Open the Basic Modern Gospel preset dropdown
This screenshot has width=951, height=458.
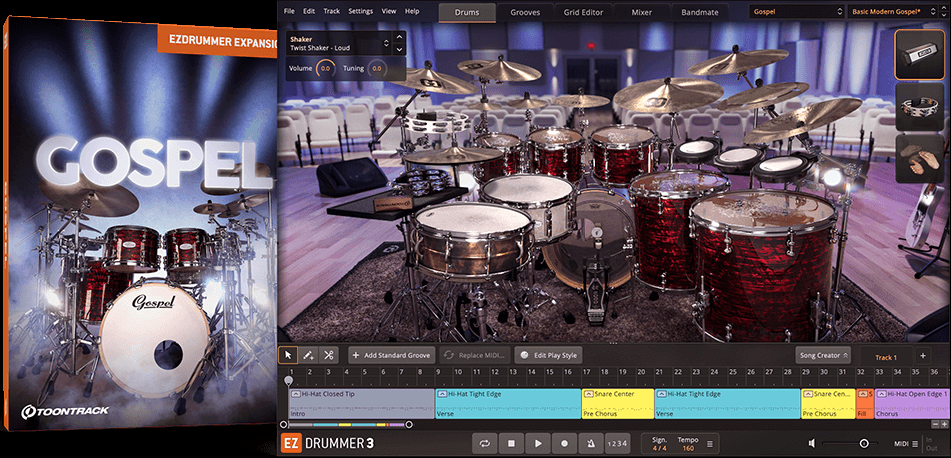click(893, 12)
